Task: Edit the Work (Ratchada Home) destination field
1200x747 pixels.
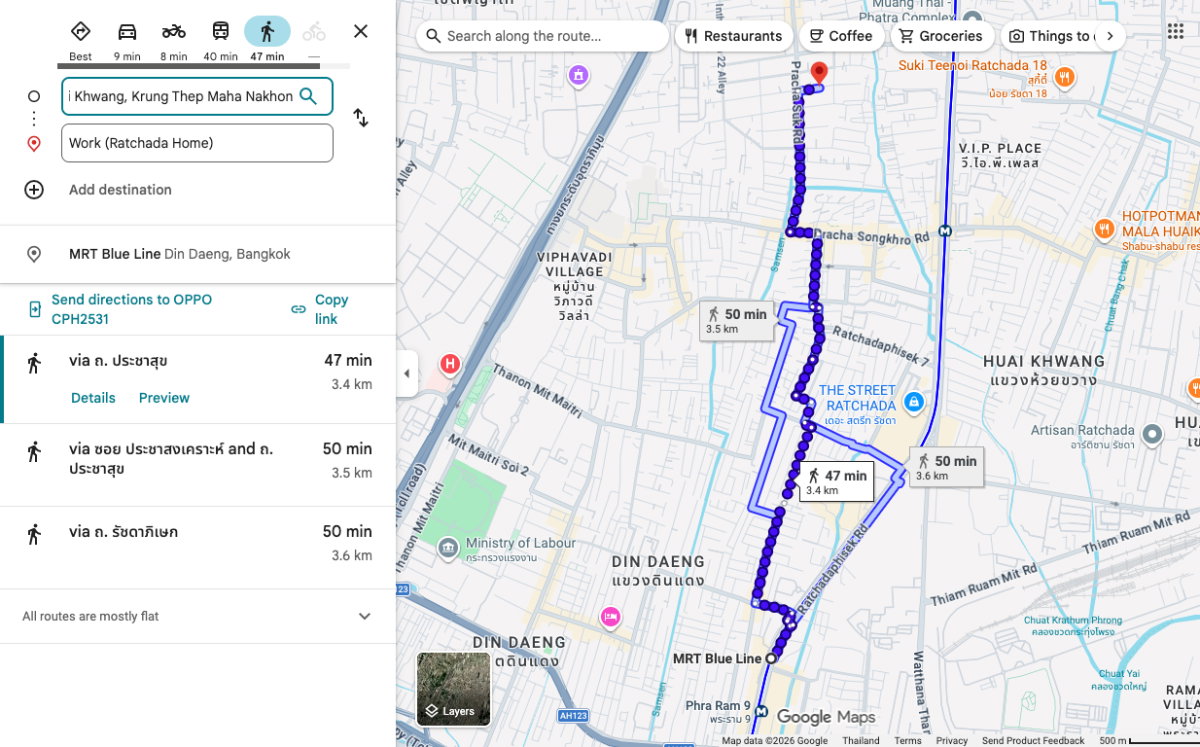Action: [x=197, y=143]
